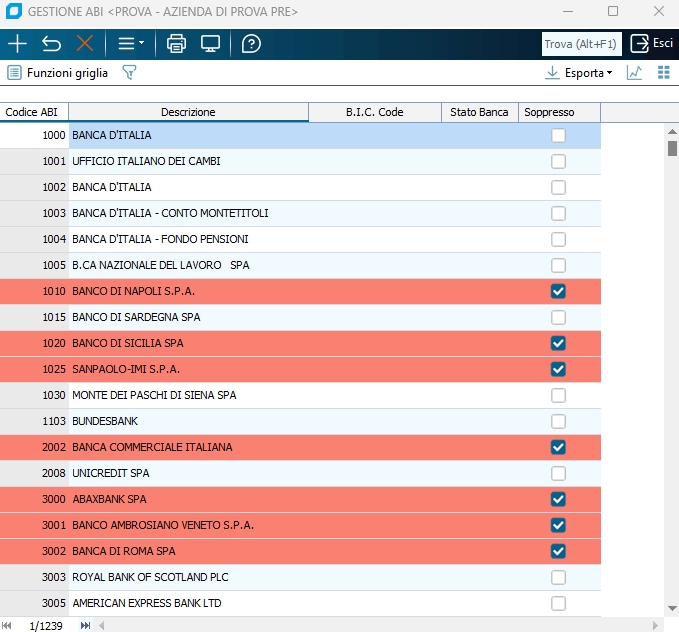Click the filter funnel icon

point(129,73)
